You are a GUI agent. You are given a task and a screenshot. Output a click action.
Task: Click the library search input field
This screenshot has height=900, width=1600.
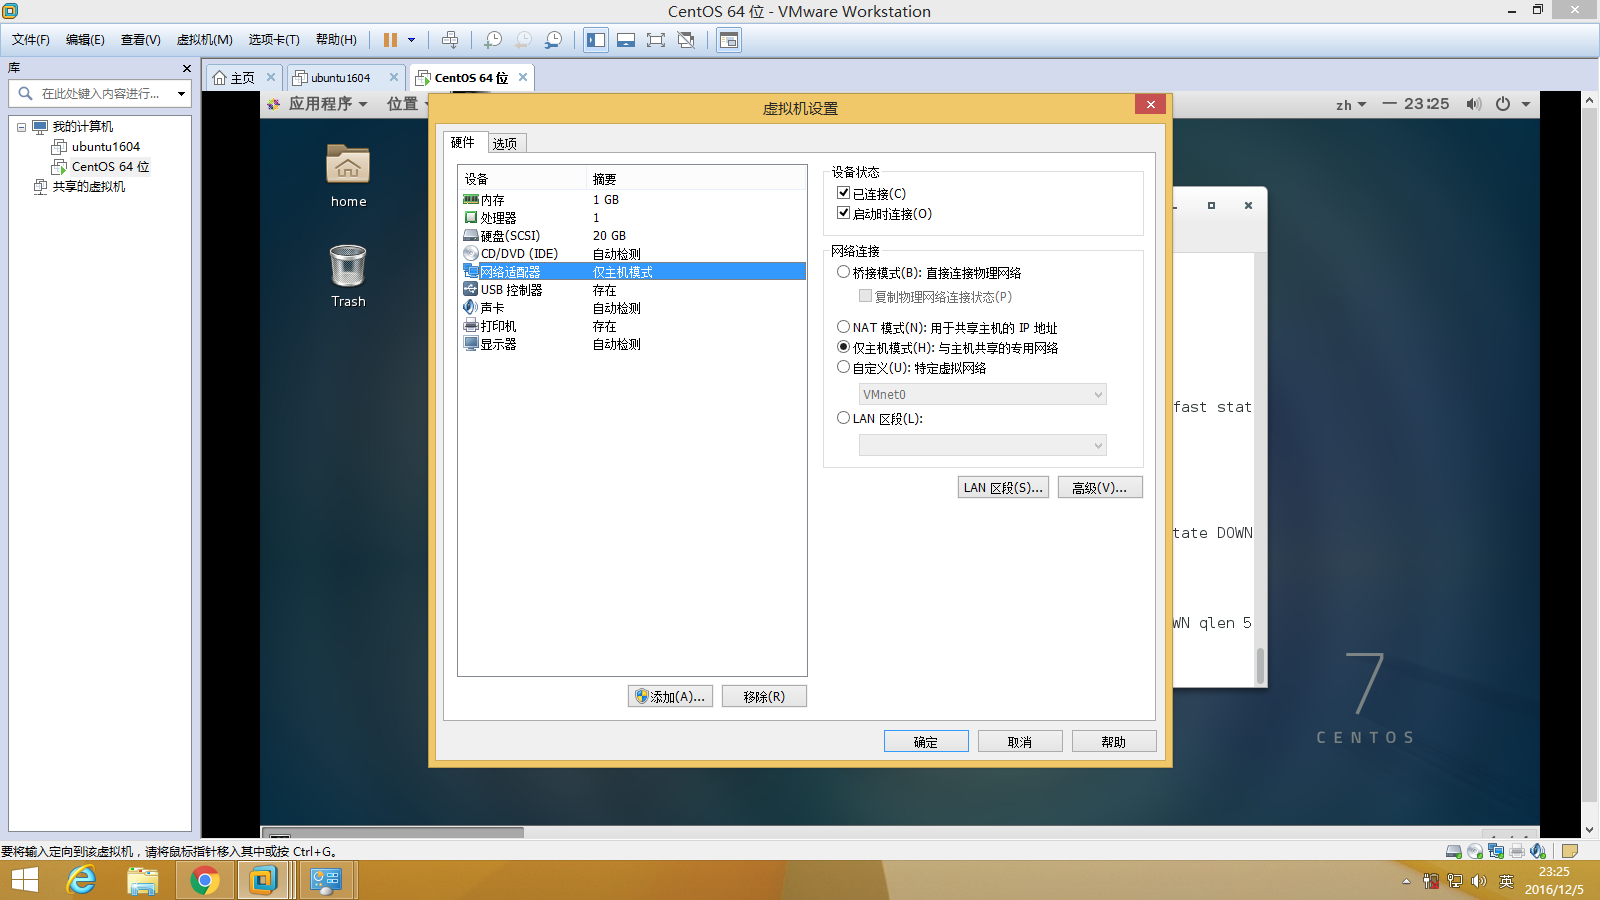[x=95, y=93]
